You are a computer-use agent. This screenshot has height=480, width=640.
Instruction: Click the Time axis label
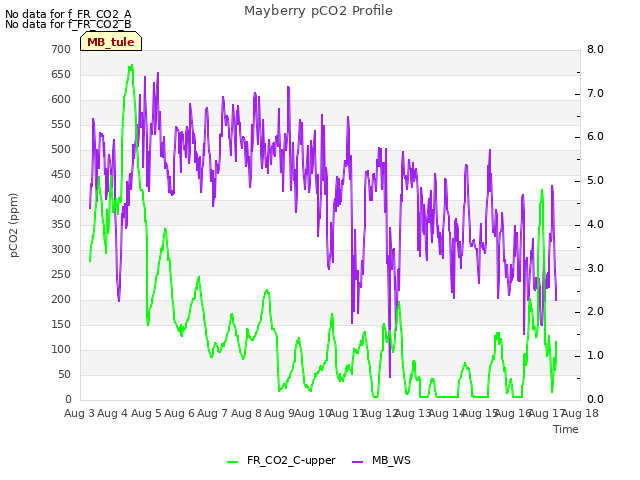[x=566, y=429]
